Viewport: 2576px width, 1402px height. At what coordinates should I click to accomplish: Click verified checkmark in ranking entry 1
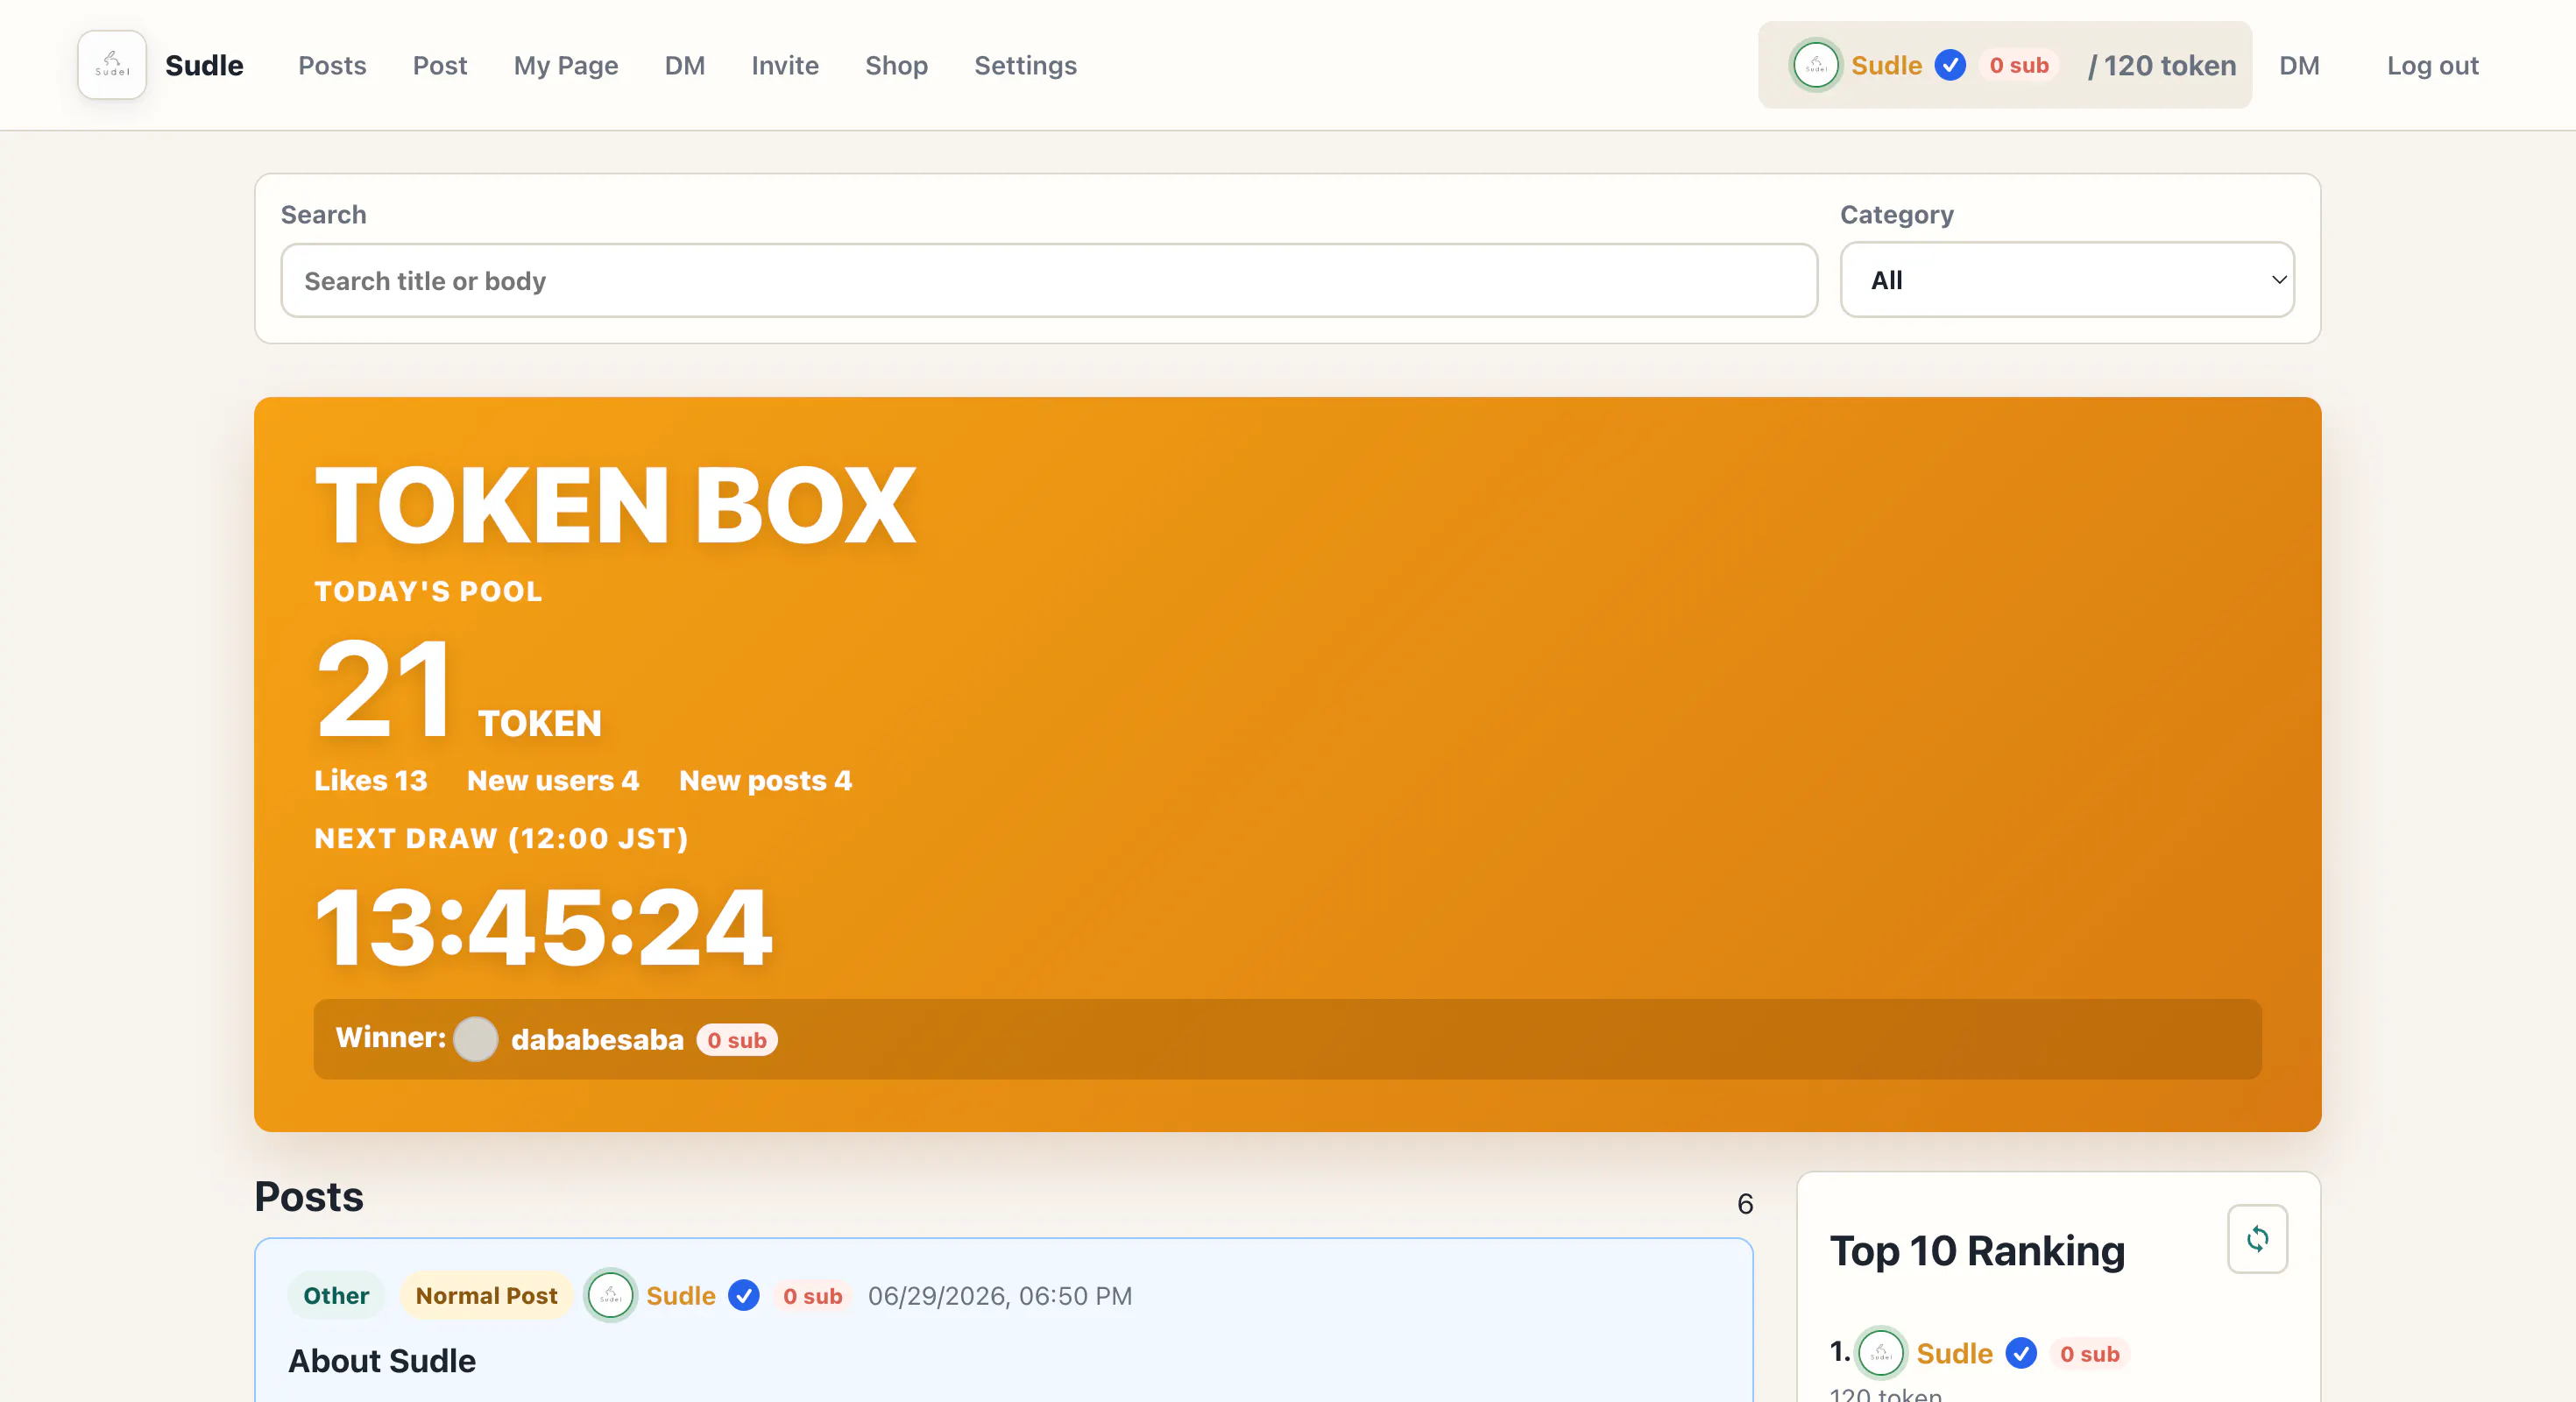(2021, 1353)
